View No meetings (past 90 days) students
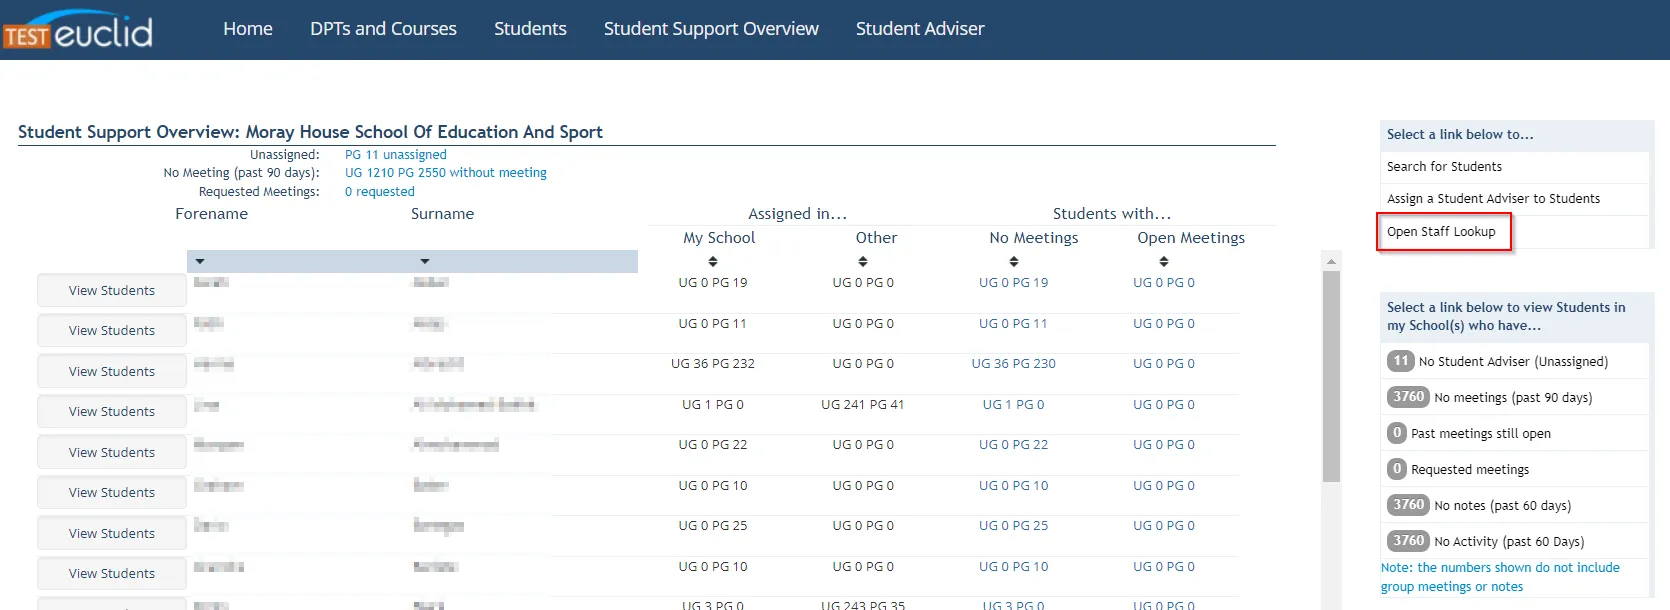Image resolution: width=1670 pixels, height=610 pixels. coord(1513,398)
